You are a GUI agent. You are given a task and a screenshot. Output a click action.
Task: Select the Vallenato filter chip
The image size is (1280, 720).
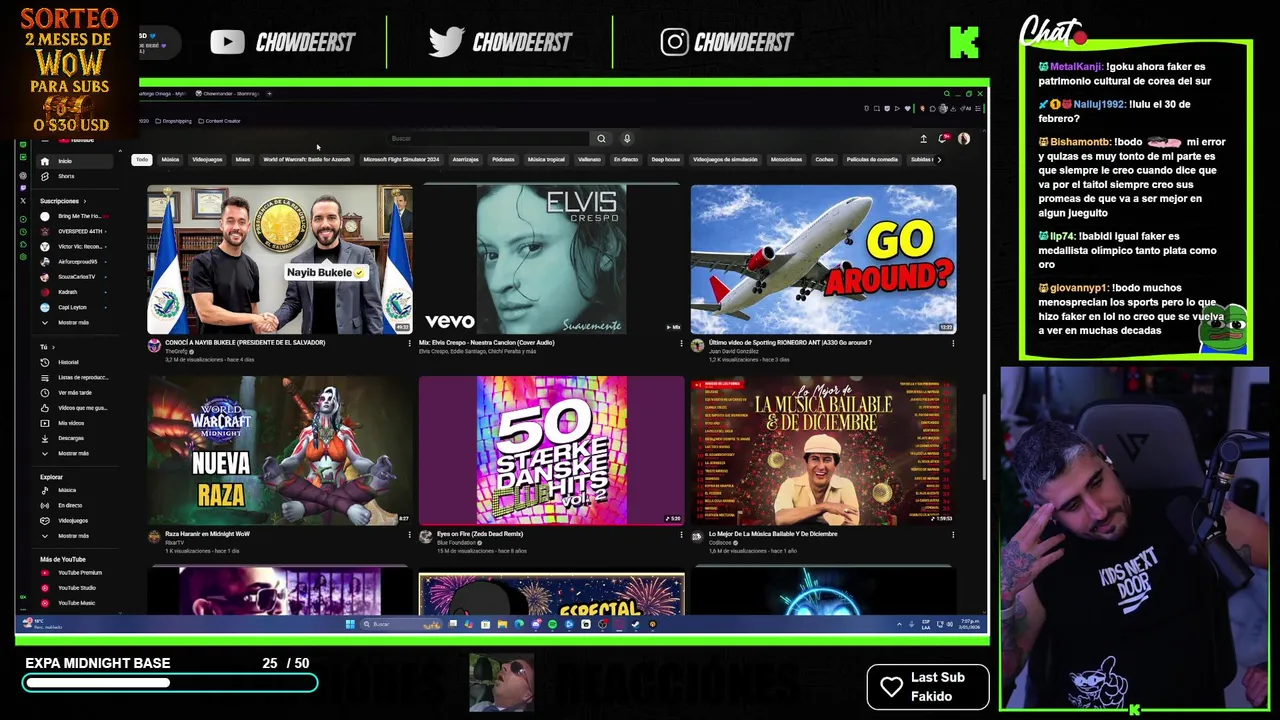[589, 159]
